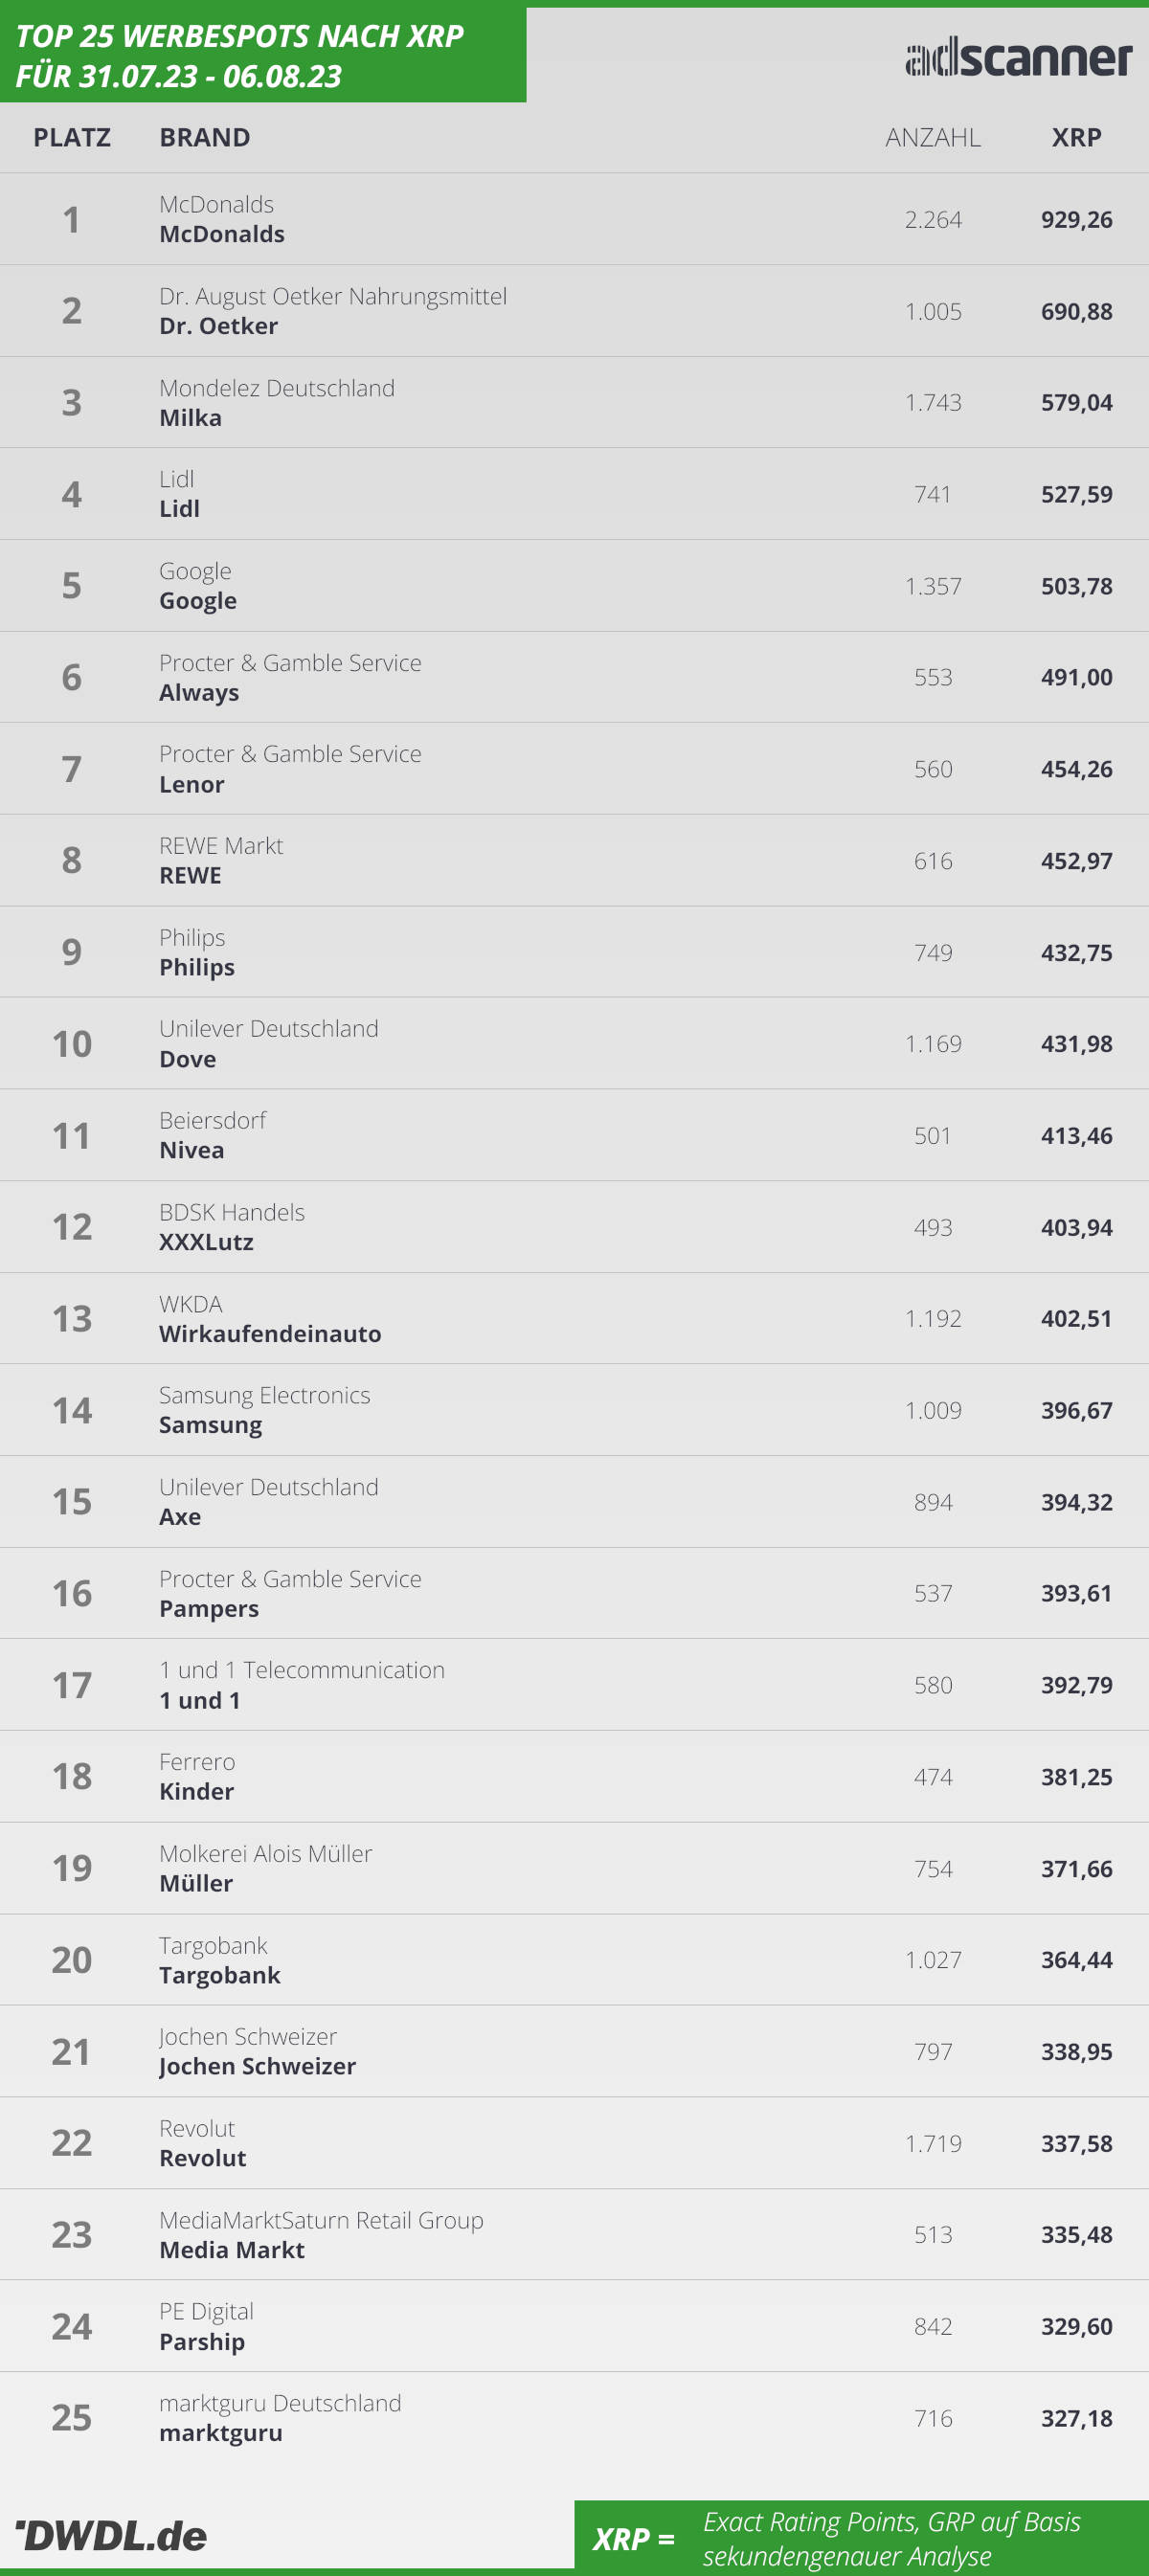Click the Dr. Oetker brand name
This screenshot has height=2576, width=1149.
click(219, 326)
